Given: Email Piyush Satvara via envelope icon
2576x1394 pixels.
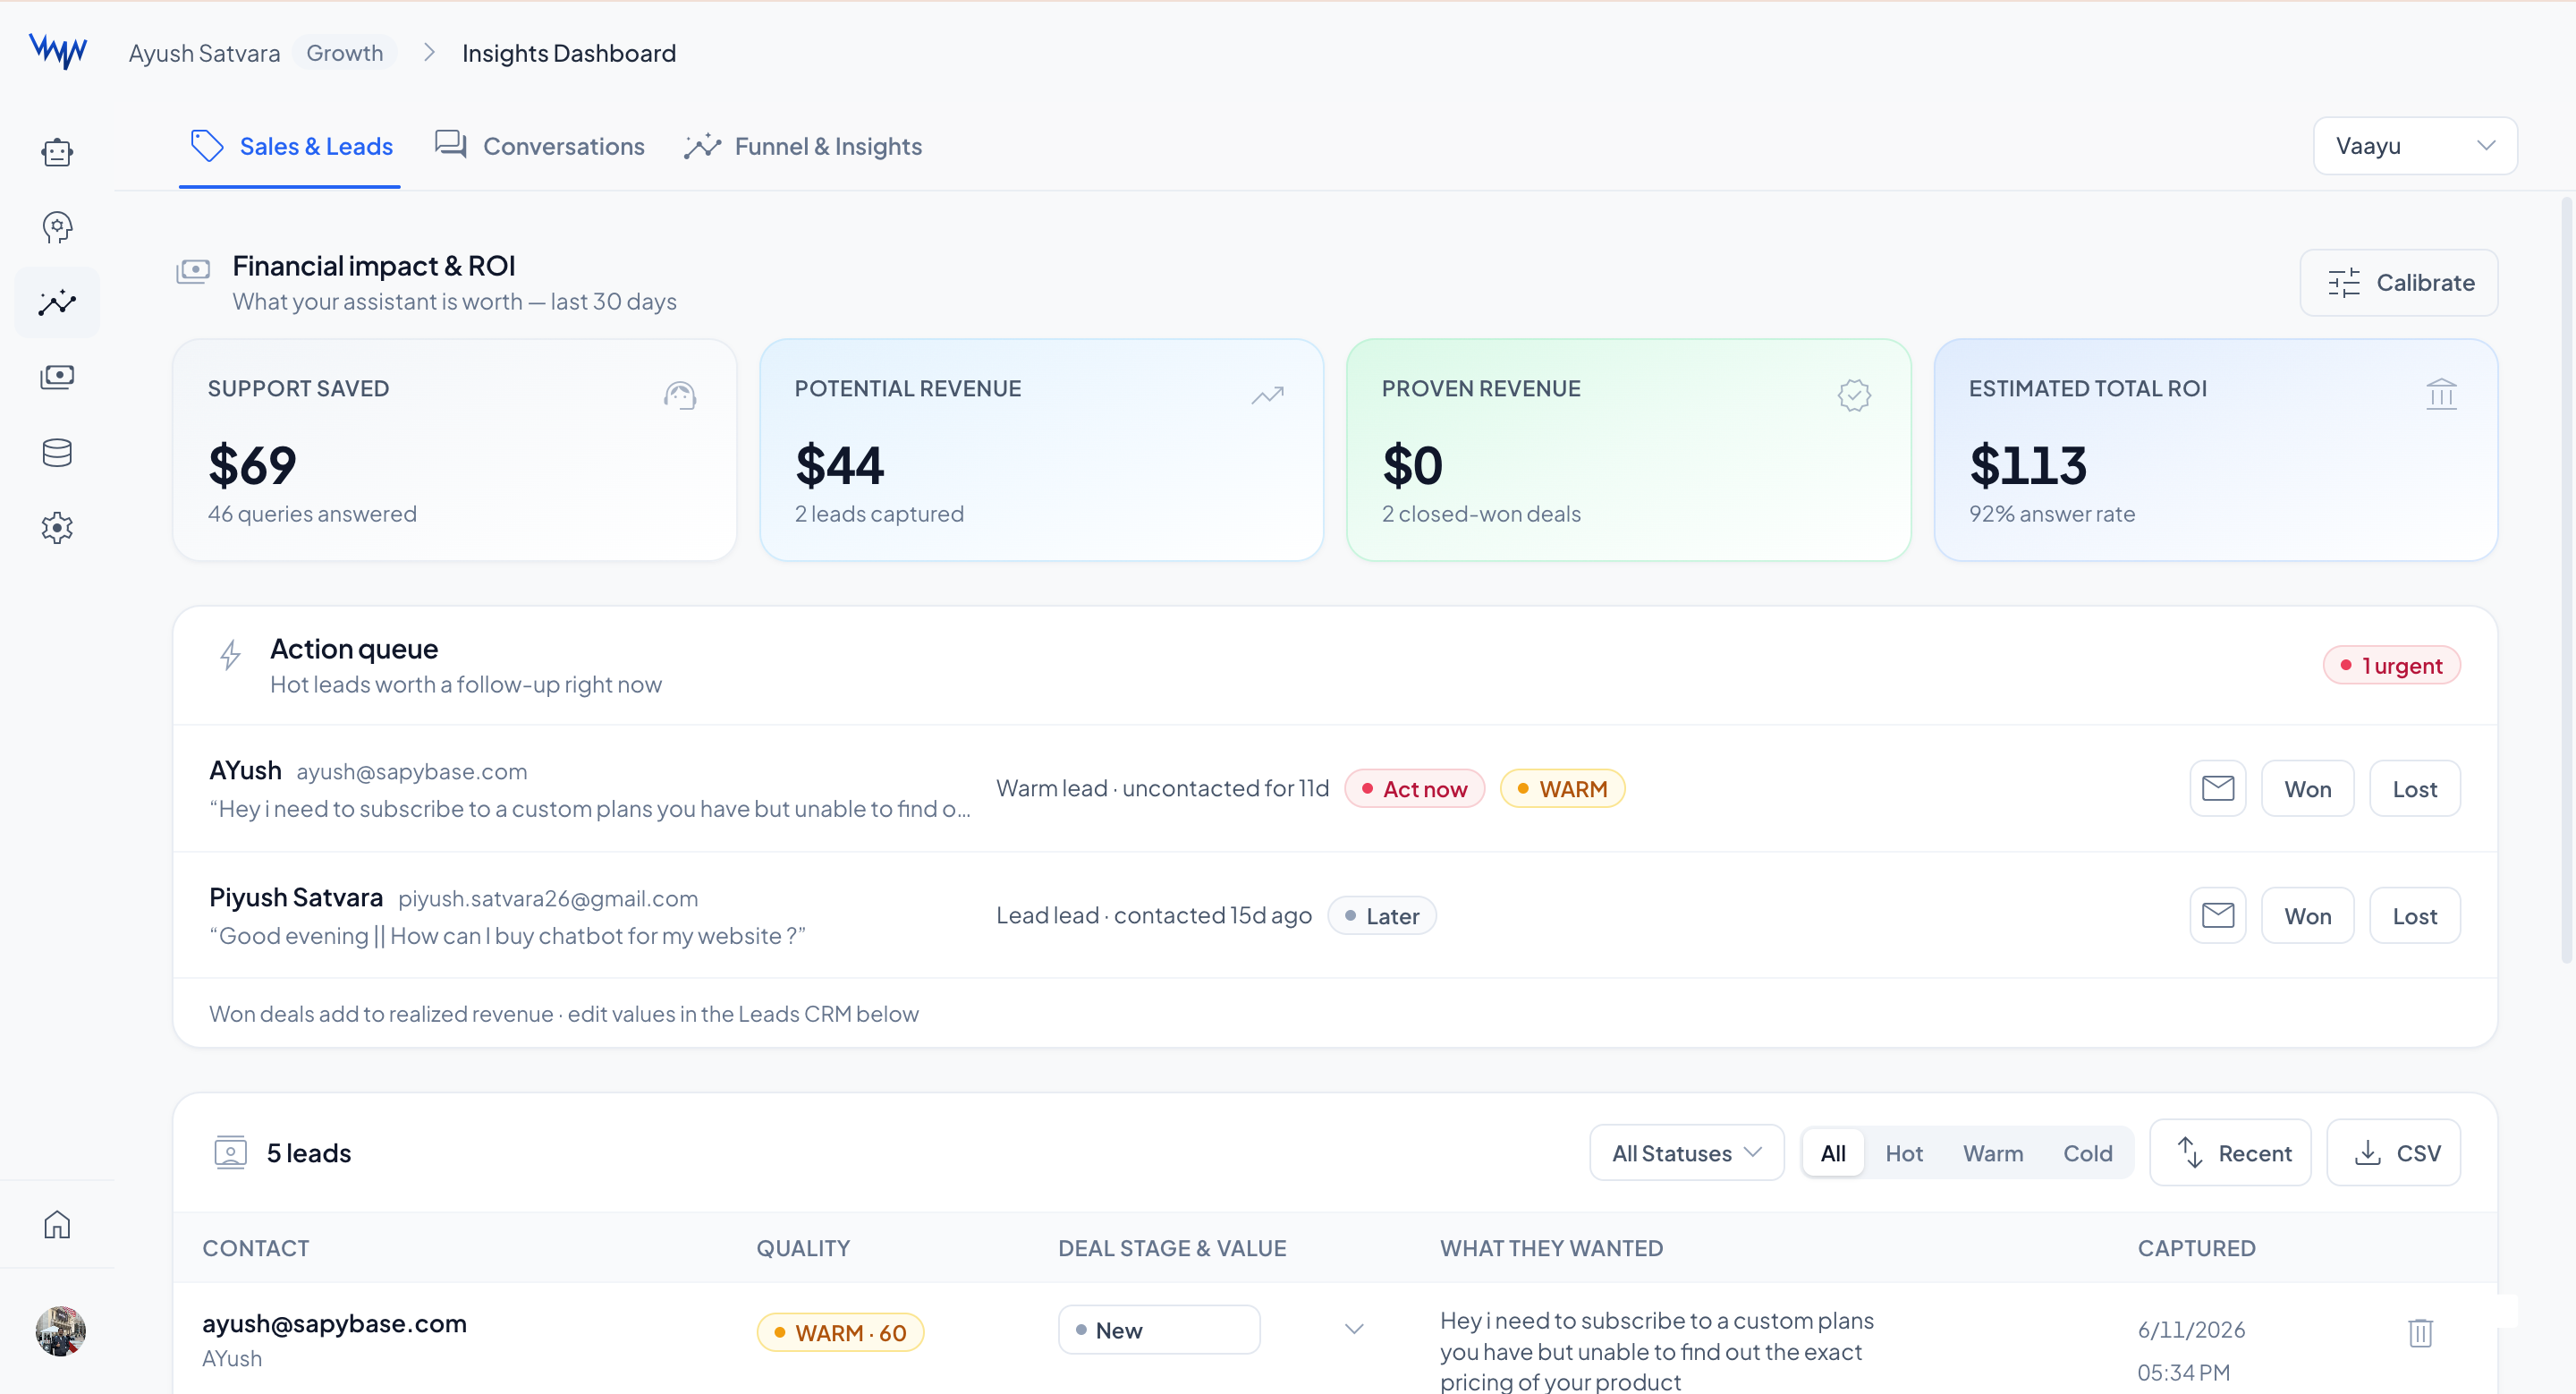Looking at the screenshot, I should pos(2217,915).
